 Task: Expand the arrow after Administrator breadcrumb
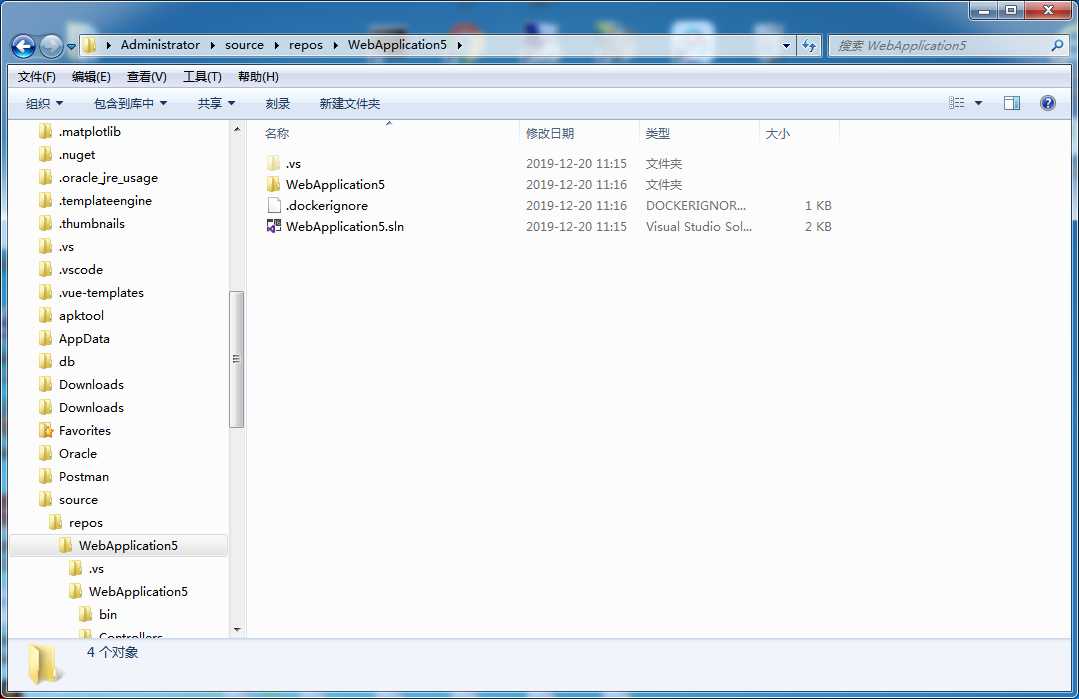click(213, 45)
